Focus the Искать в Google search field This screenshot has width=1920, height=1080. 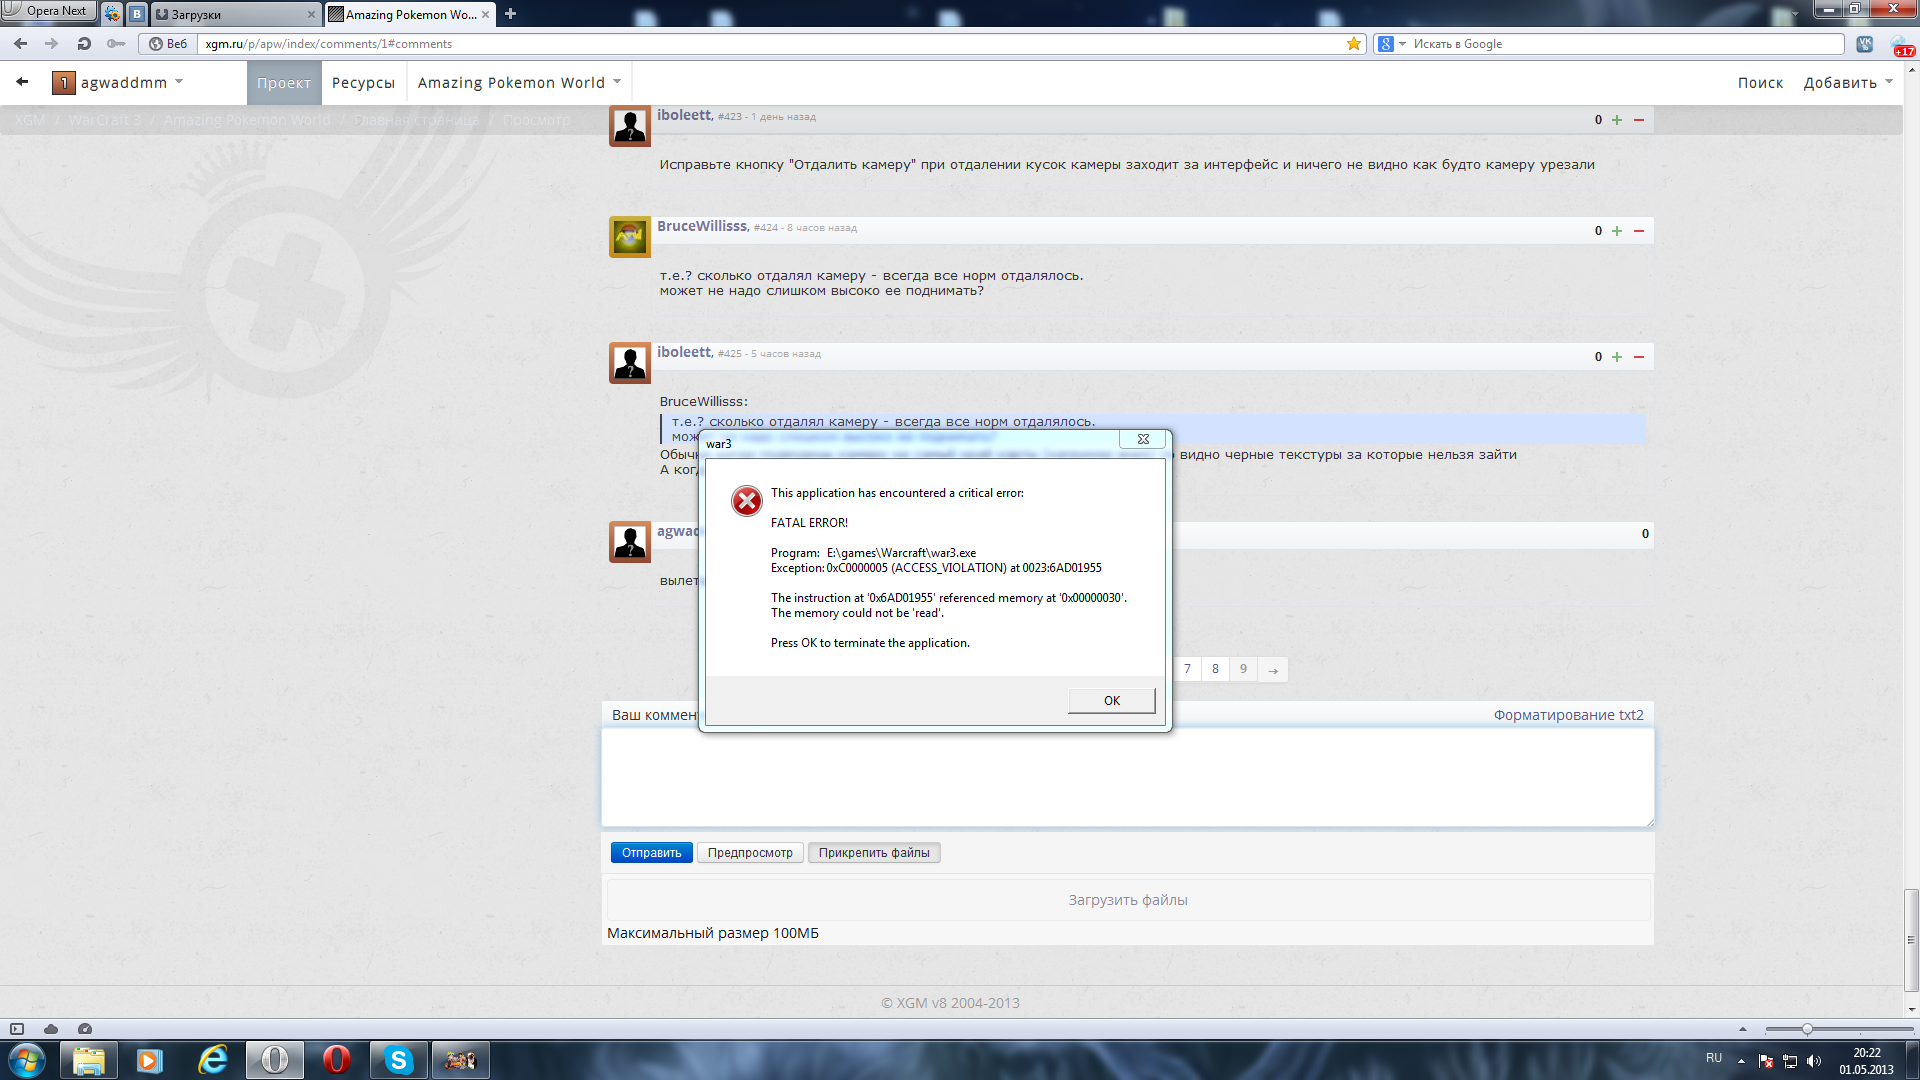1625,43
